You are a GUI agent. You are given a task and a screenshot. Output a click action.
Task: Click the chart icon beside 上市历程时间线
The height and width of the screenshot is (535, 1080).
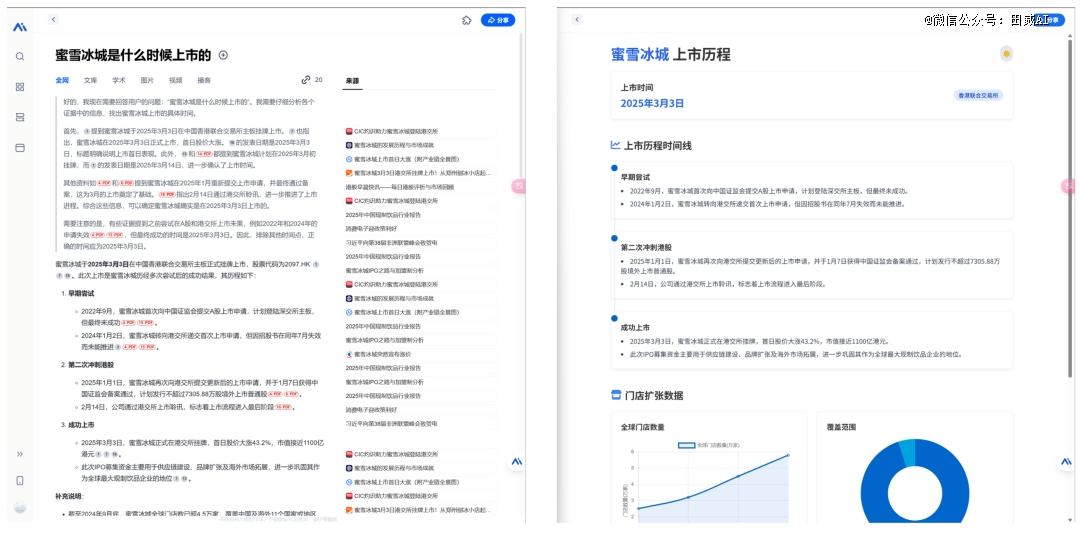click(616, 145)
